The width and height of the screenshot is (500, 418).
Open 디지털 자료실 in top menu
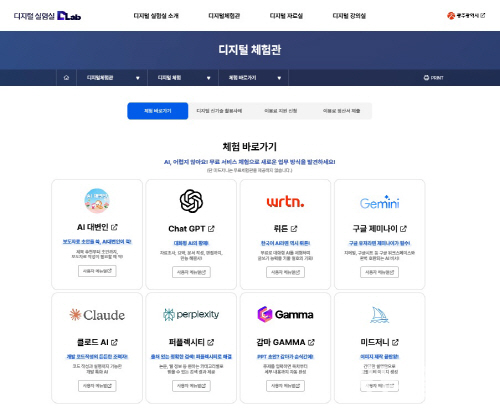coord(286,16)
